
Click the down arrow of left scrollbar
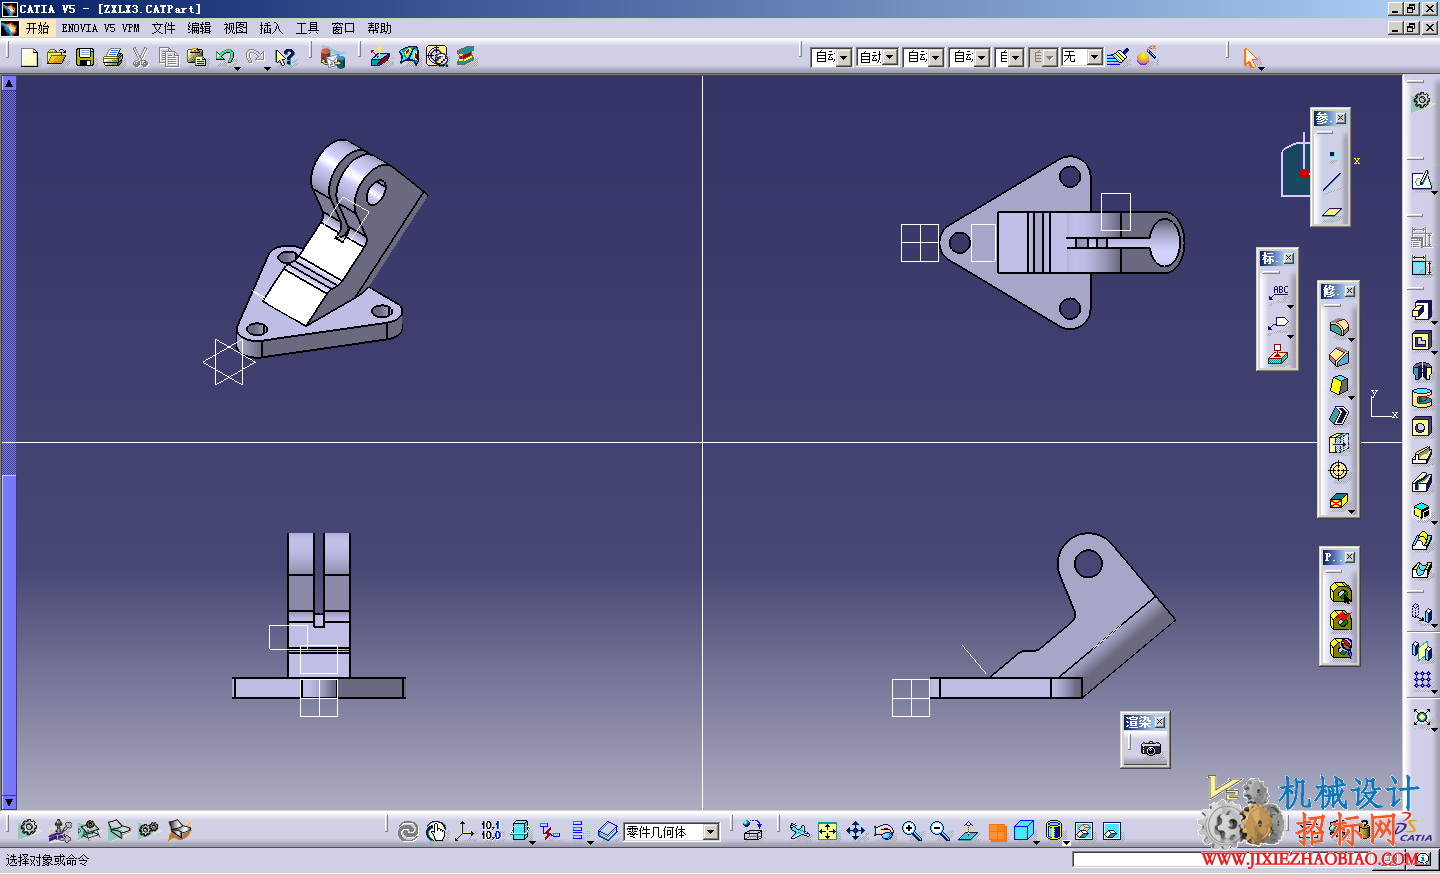pyautogui.click(x=9, y=802)
